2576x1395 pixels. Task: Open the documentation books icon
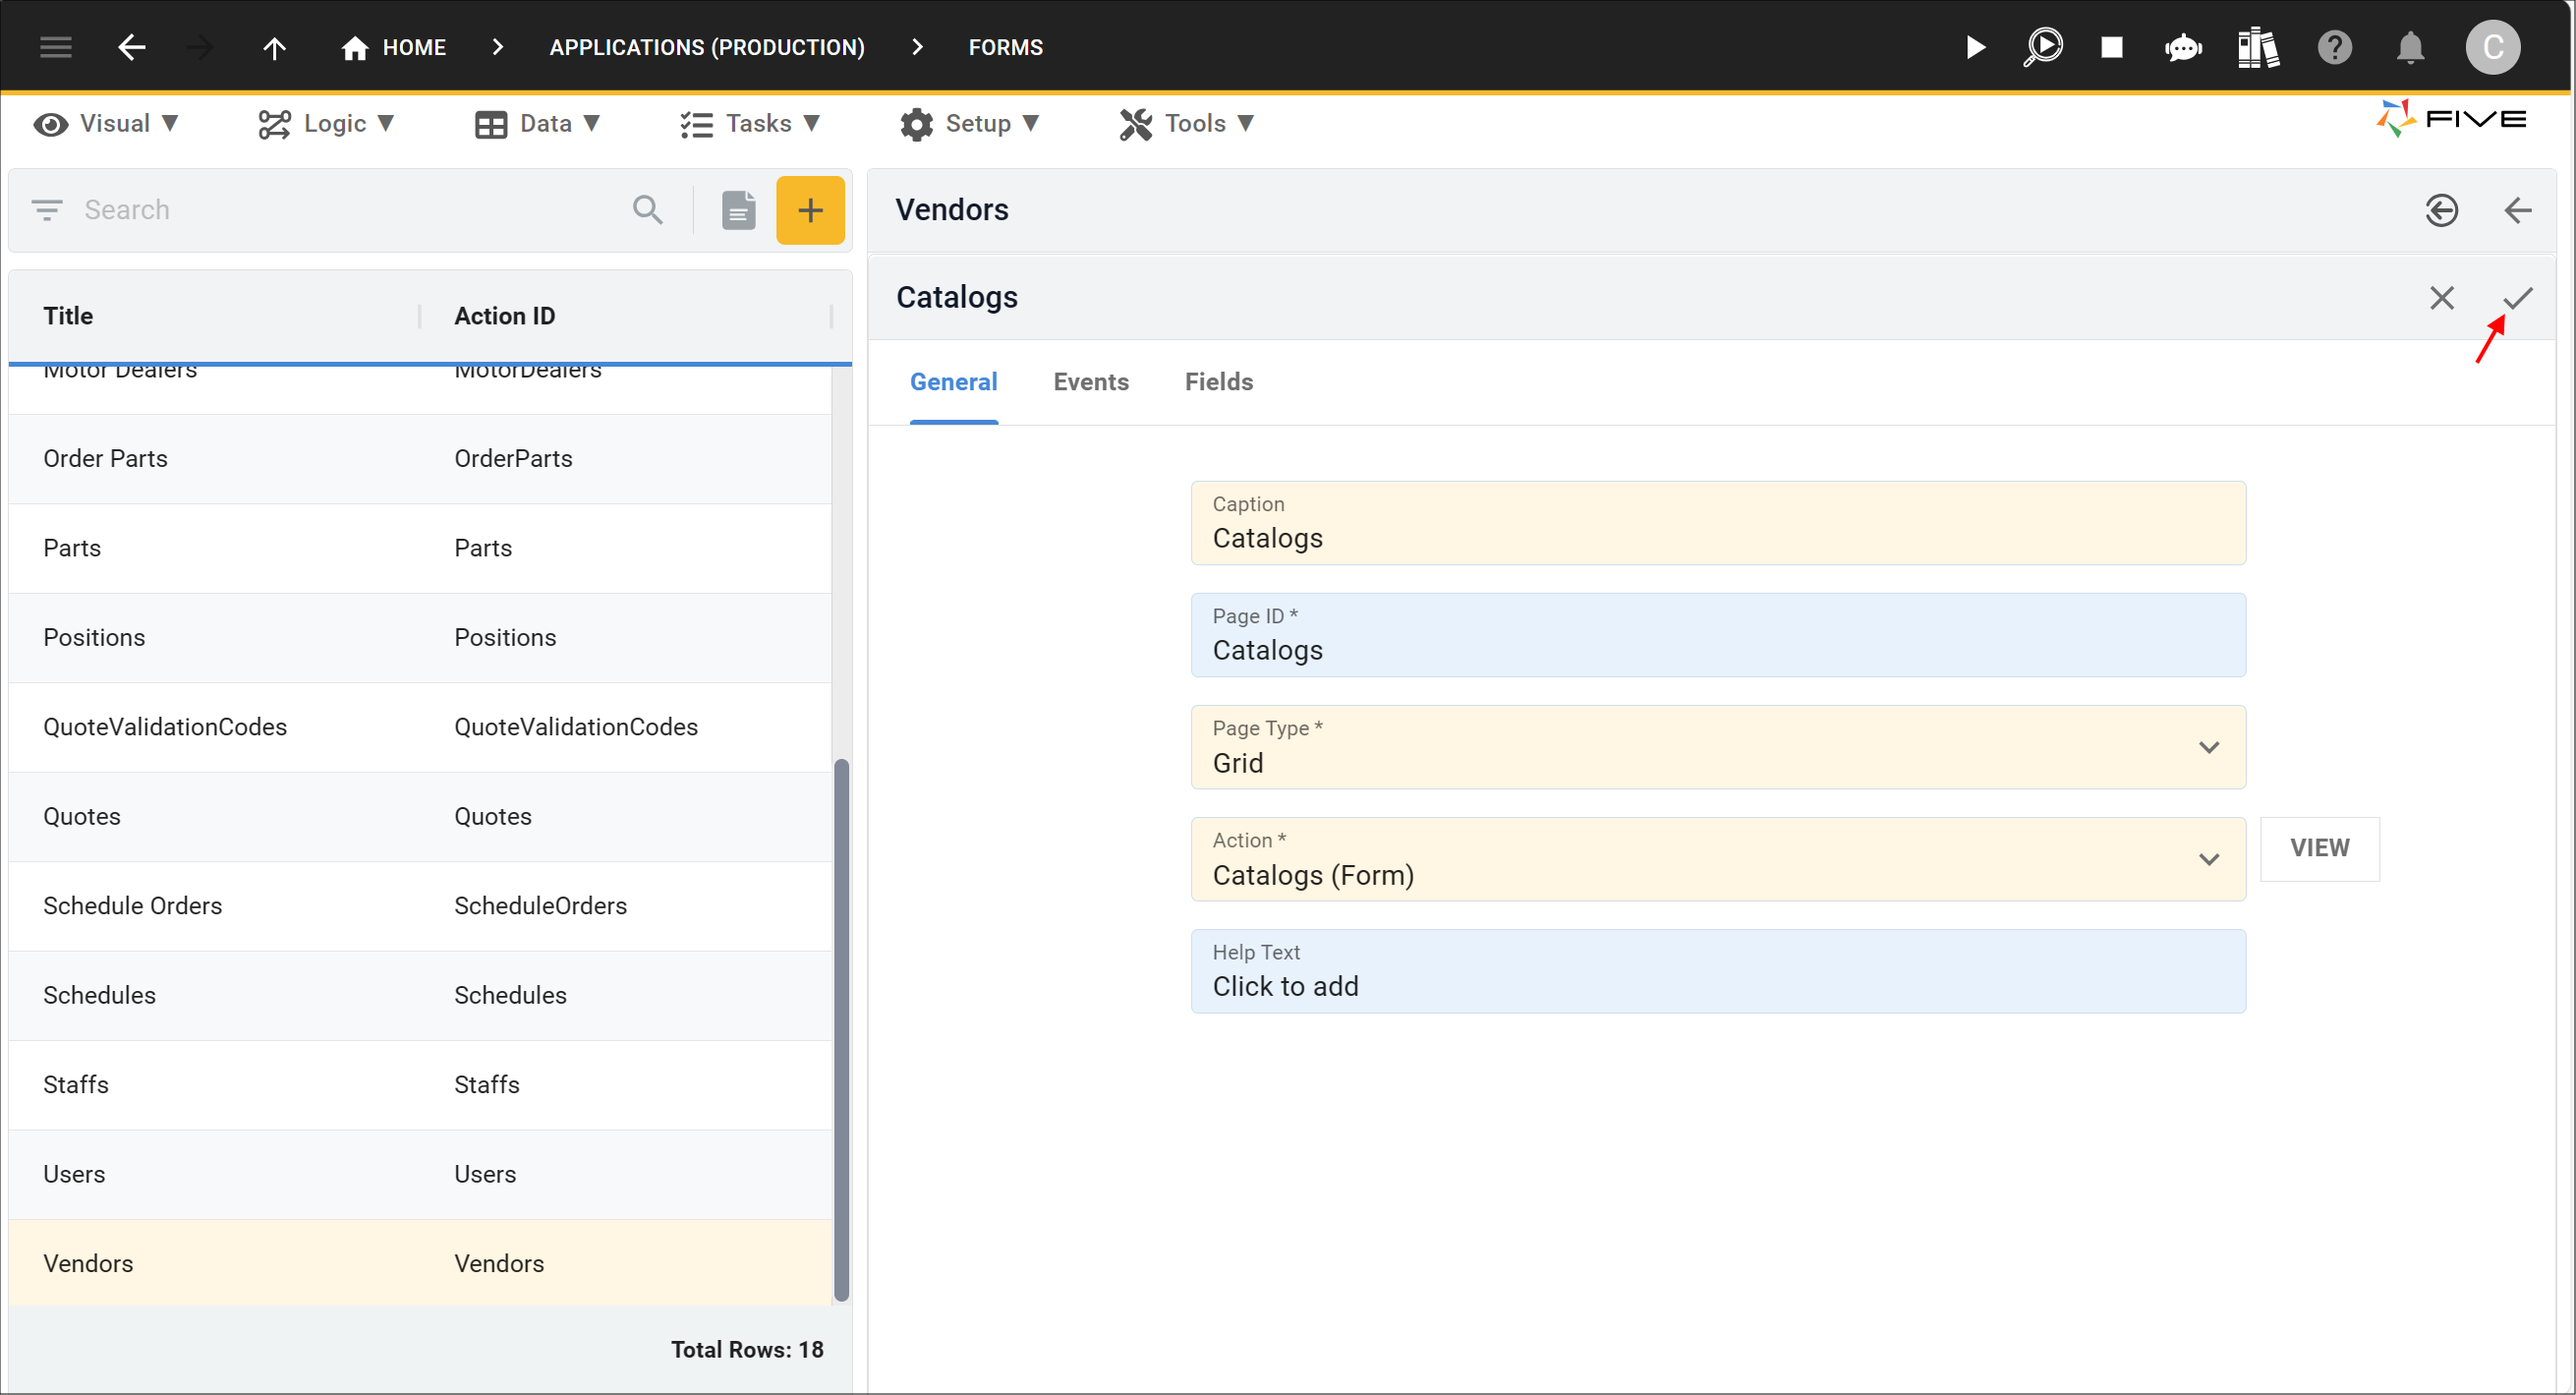(x=2257, y=47)
